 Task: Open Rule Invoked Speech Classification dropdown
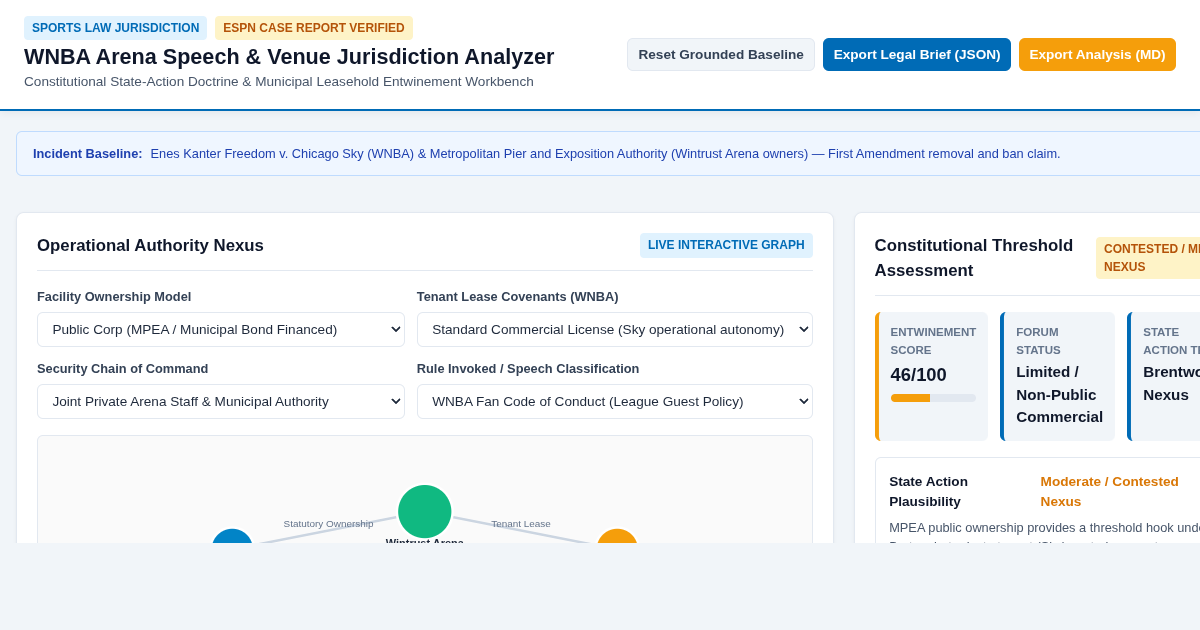click(x=615, y=401)
